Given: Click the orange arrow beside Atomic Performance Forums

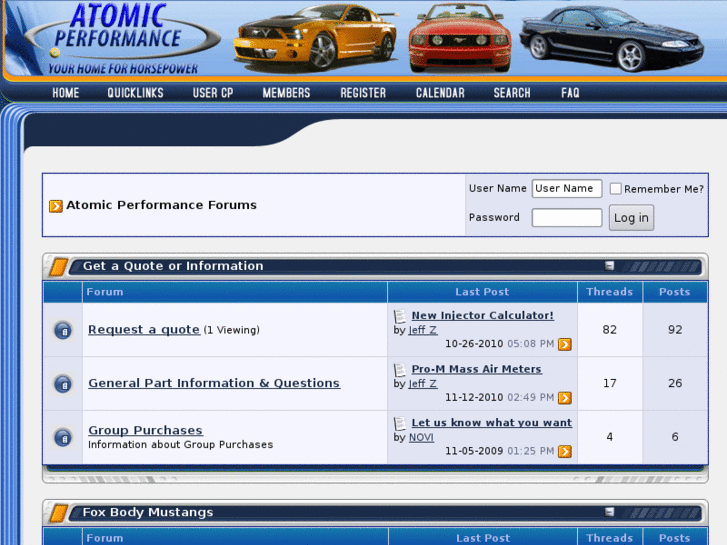Looking at the screenshot, I should (x=56, y=206).
